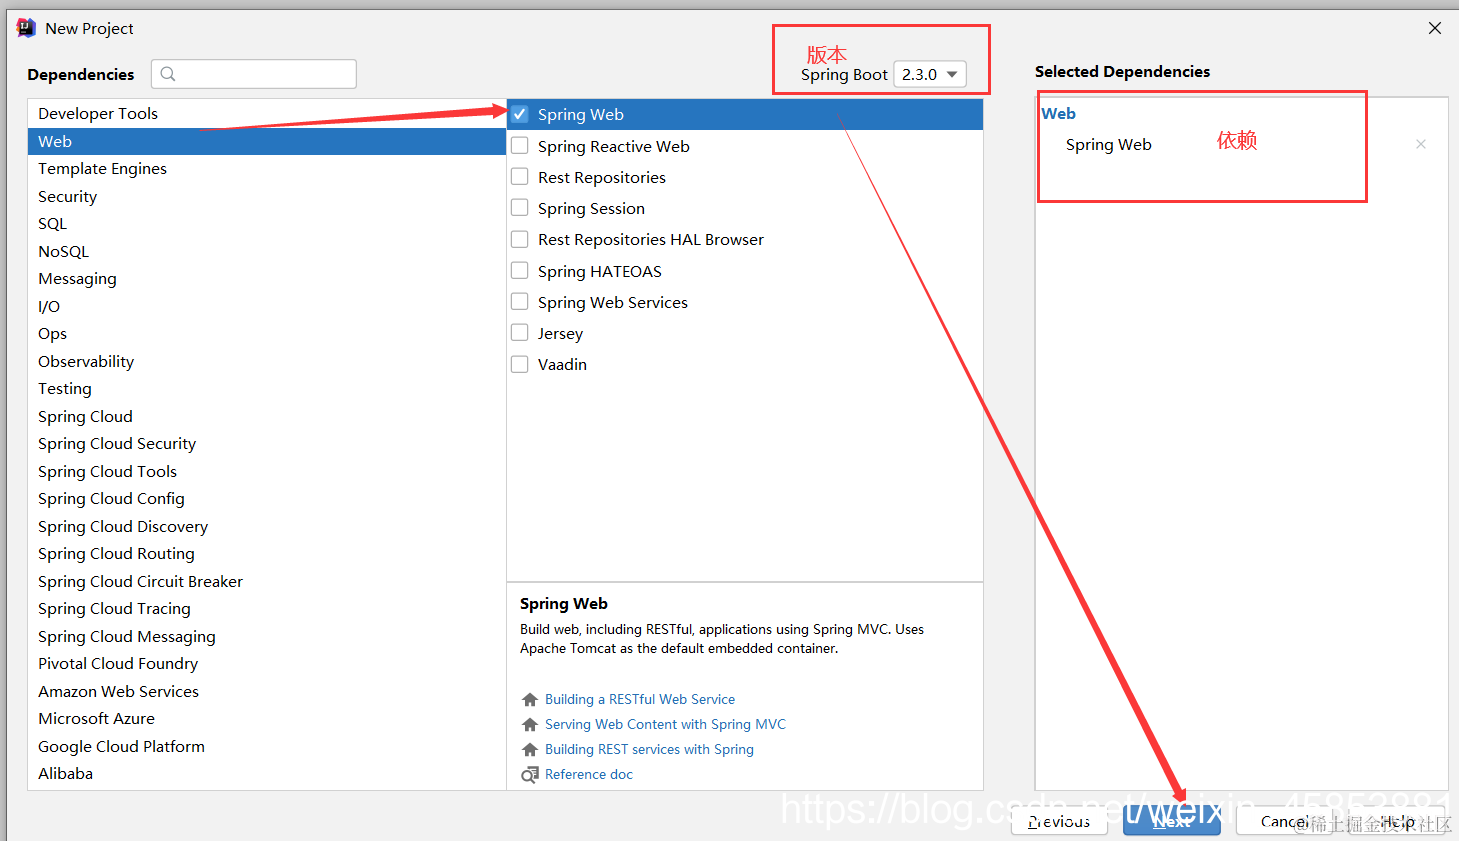
Task: Choose Spring Cloud Tools category
Action: pyautogui.click(x=267, y=471)
